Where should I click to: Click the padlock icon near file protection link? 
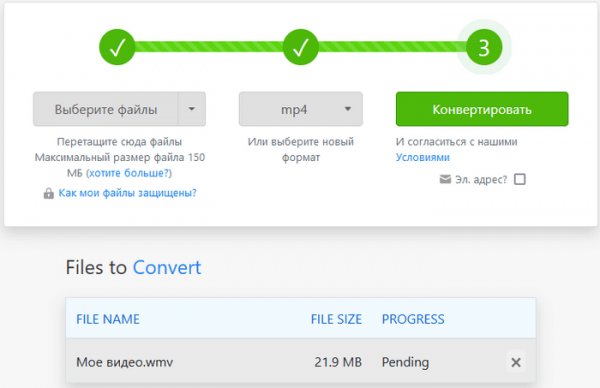pos(49,193)
